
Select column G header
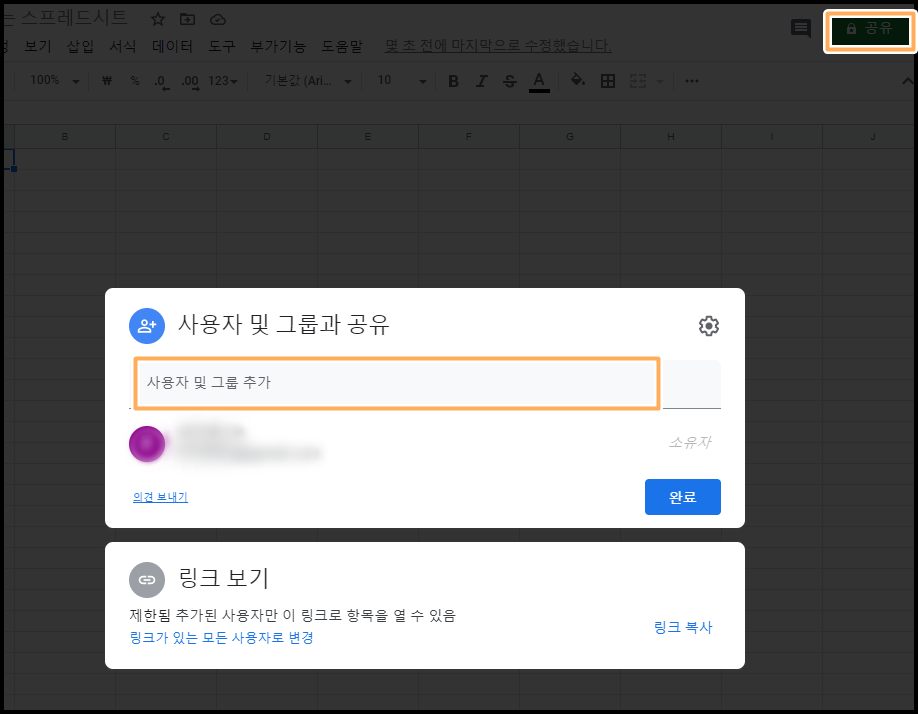(x=570, y=136)
